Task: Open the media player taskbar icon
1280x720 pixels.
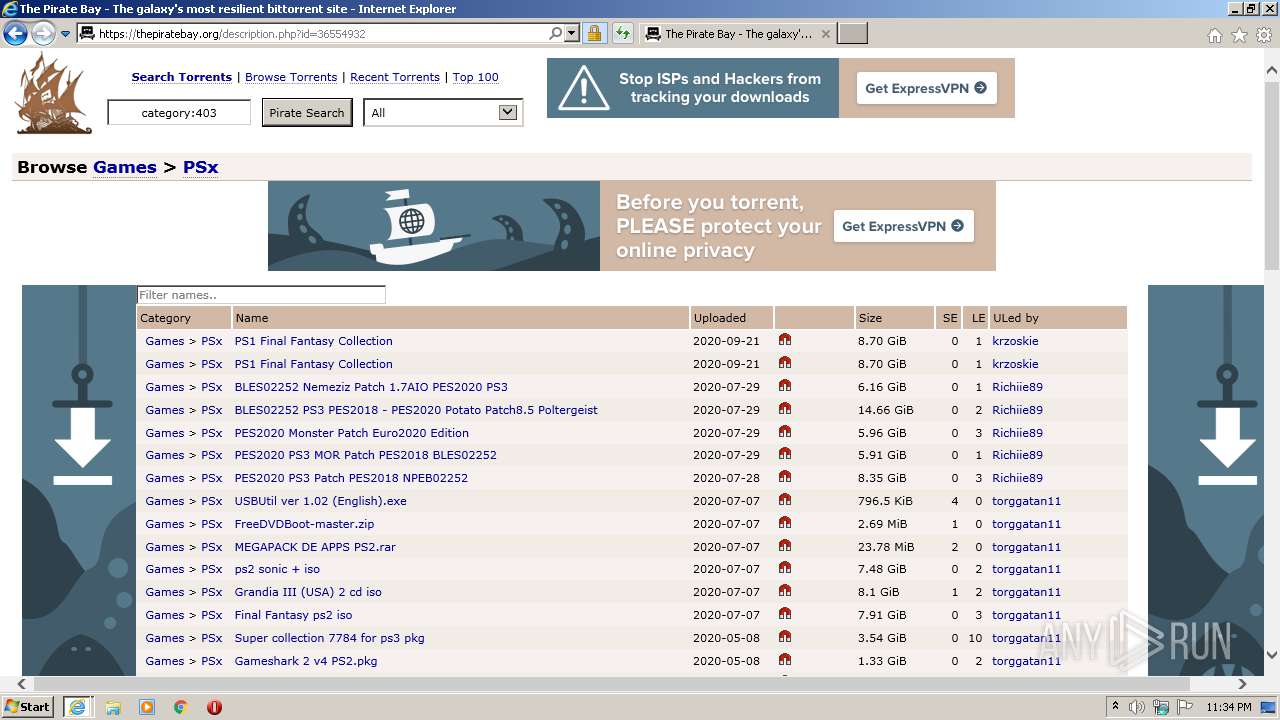Action: pos(147,707)
